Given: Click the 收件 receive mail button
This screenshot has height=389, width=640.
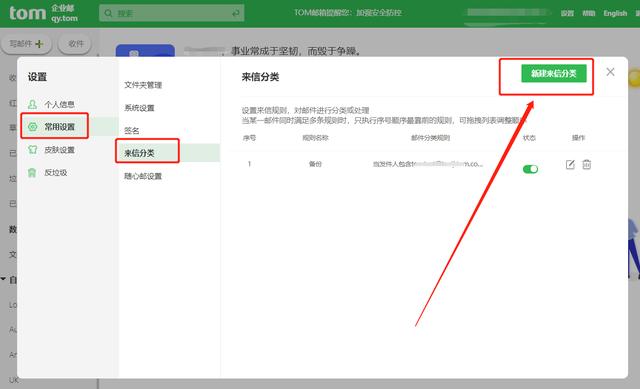Looking at the screenshot, I should pos(75,44).
